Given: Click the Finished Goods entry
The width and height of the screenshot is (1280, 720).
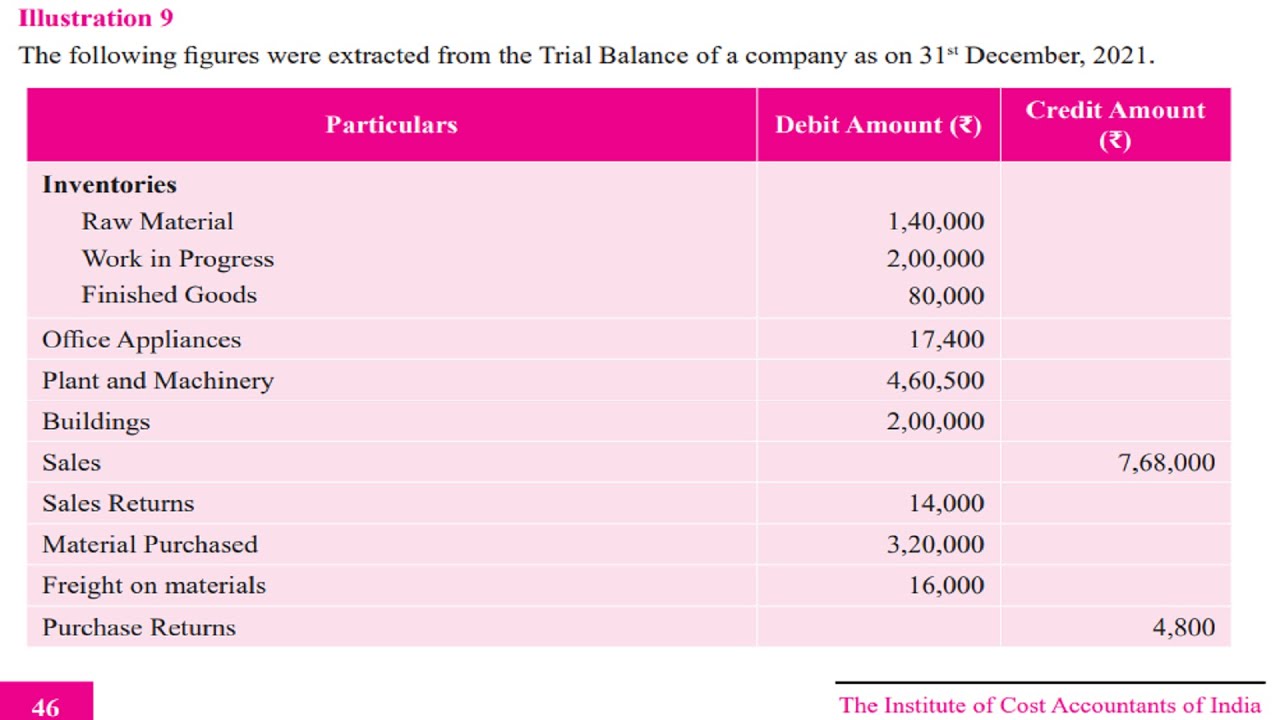Looking at the screenshot, I should 169,295.
